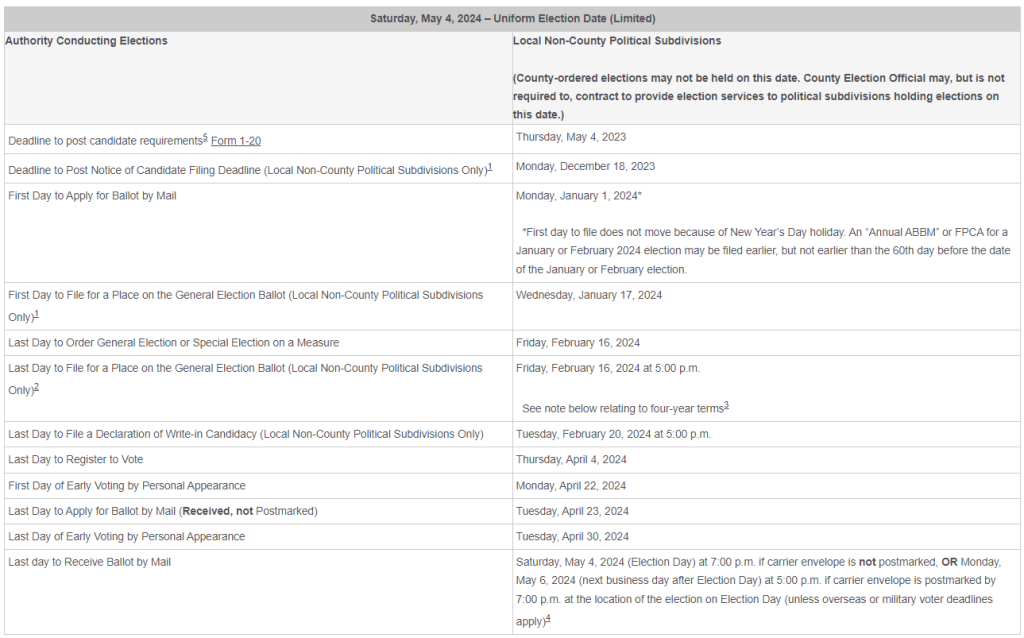Click the Thursday, May 4, 2023 date cell
1024x638 pixels.
(x=571, y=137)
